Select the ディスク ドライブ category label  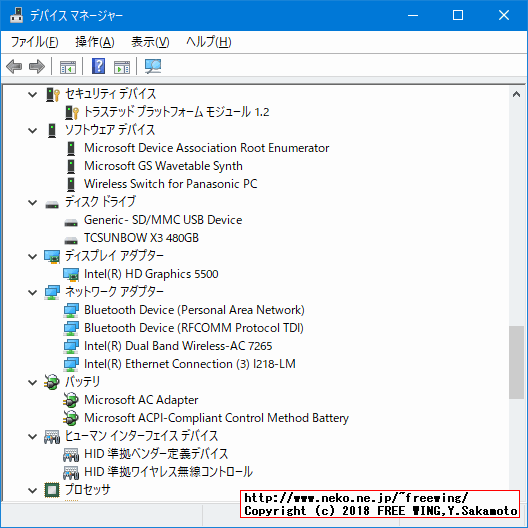point(100,202)
